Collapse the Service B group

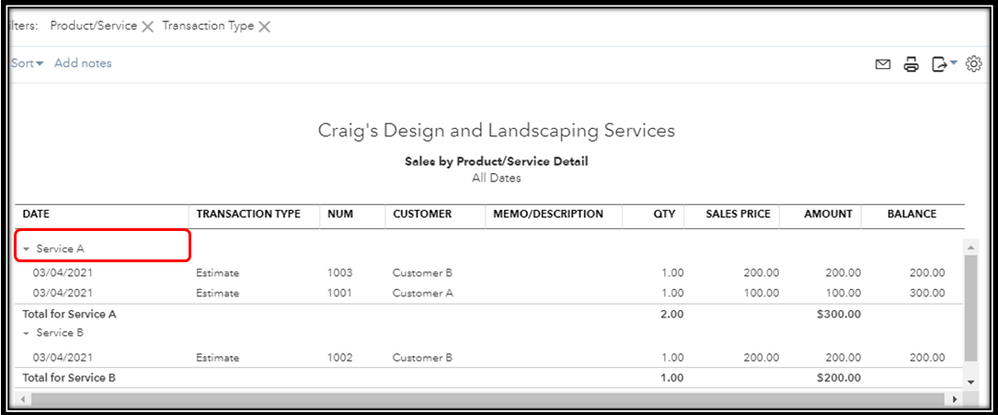click(26, 333)
